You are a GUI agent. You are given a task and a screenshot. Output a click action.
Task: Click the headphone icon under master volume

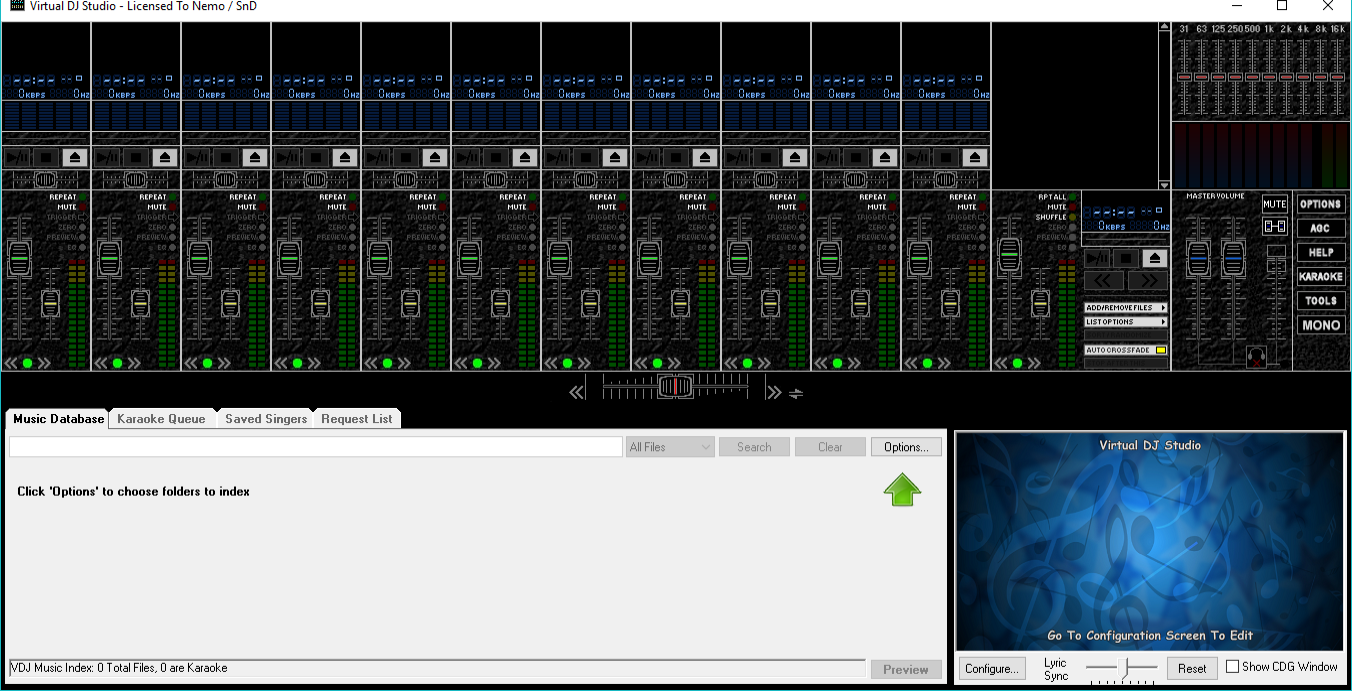click(x=1256, y=355)
